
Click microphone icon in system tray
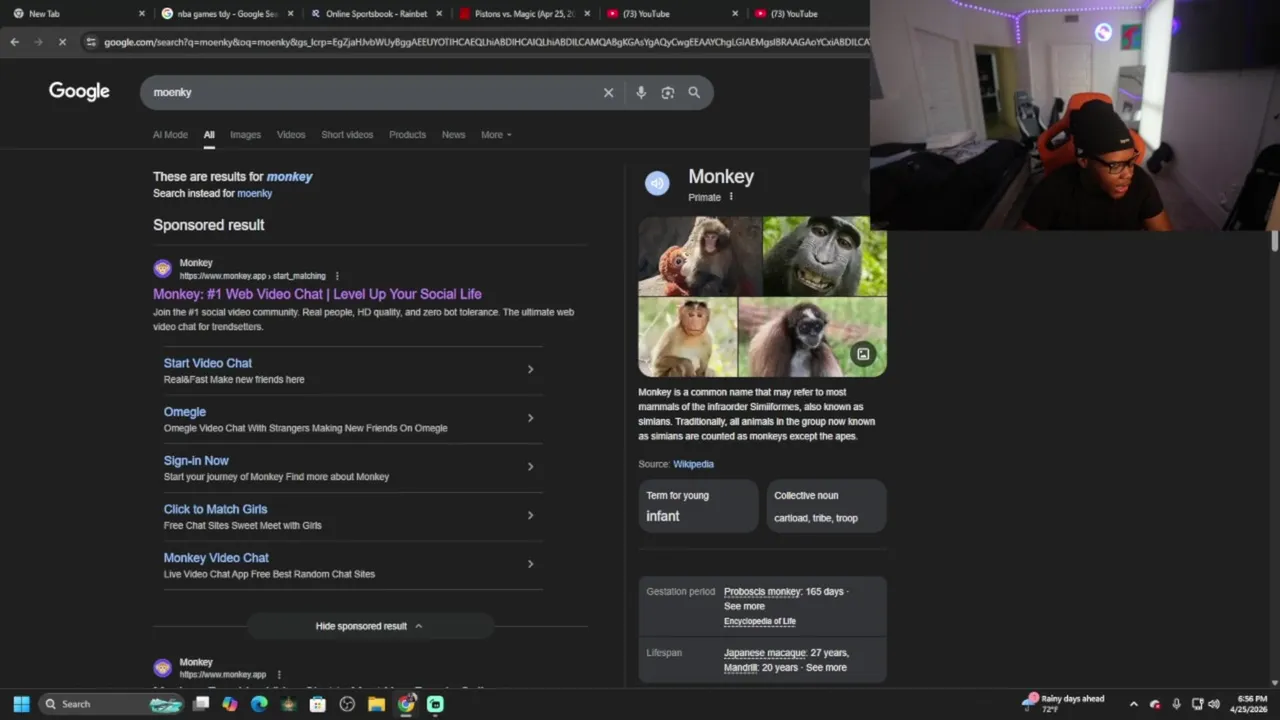click(x=1176, y=704)
